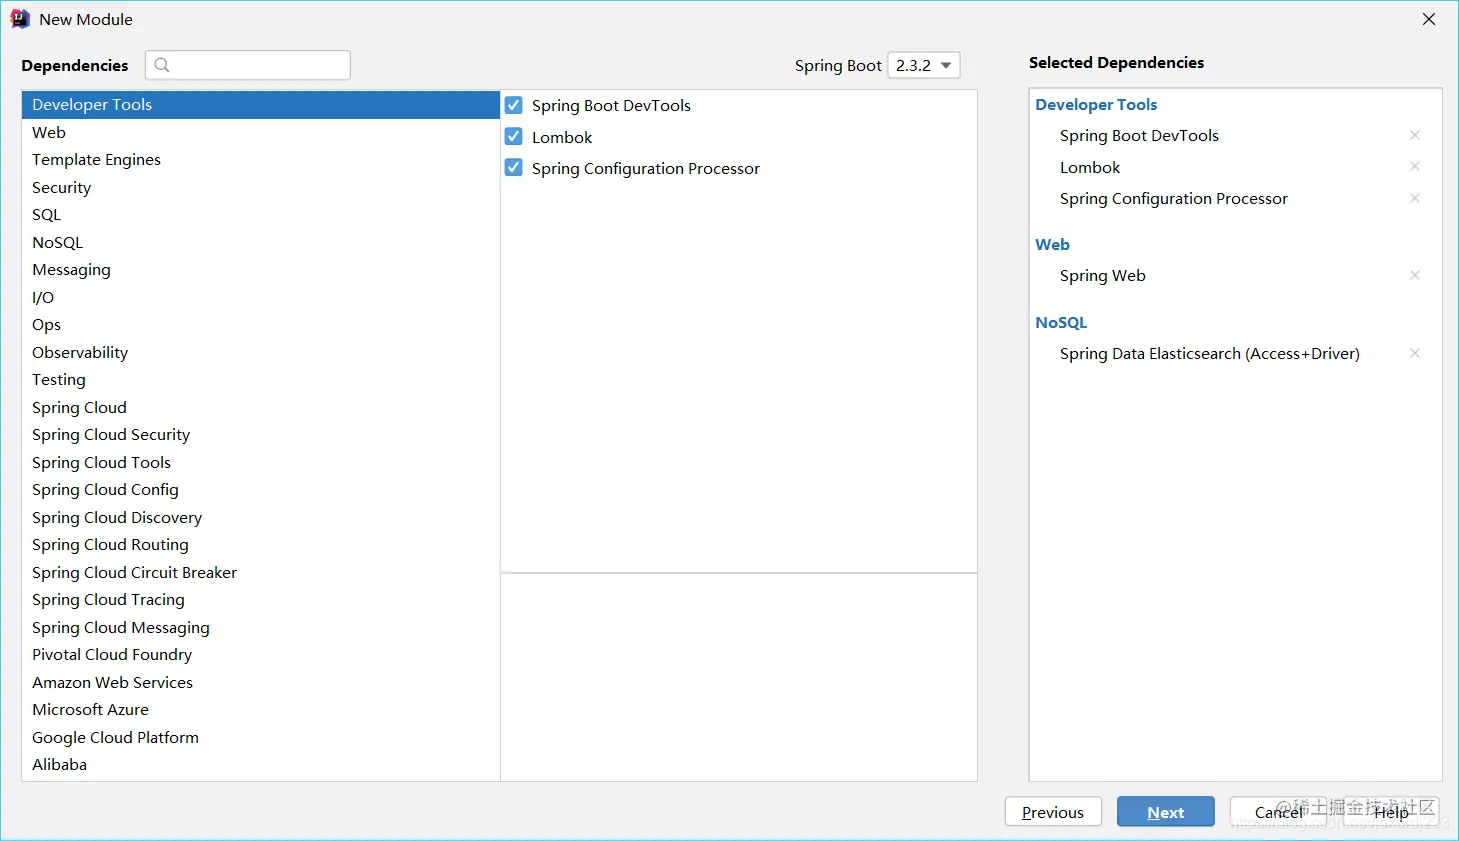
Task: Click the search magnifier icon in Dependencies
Action: point(162,65)
